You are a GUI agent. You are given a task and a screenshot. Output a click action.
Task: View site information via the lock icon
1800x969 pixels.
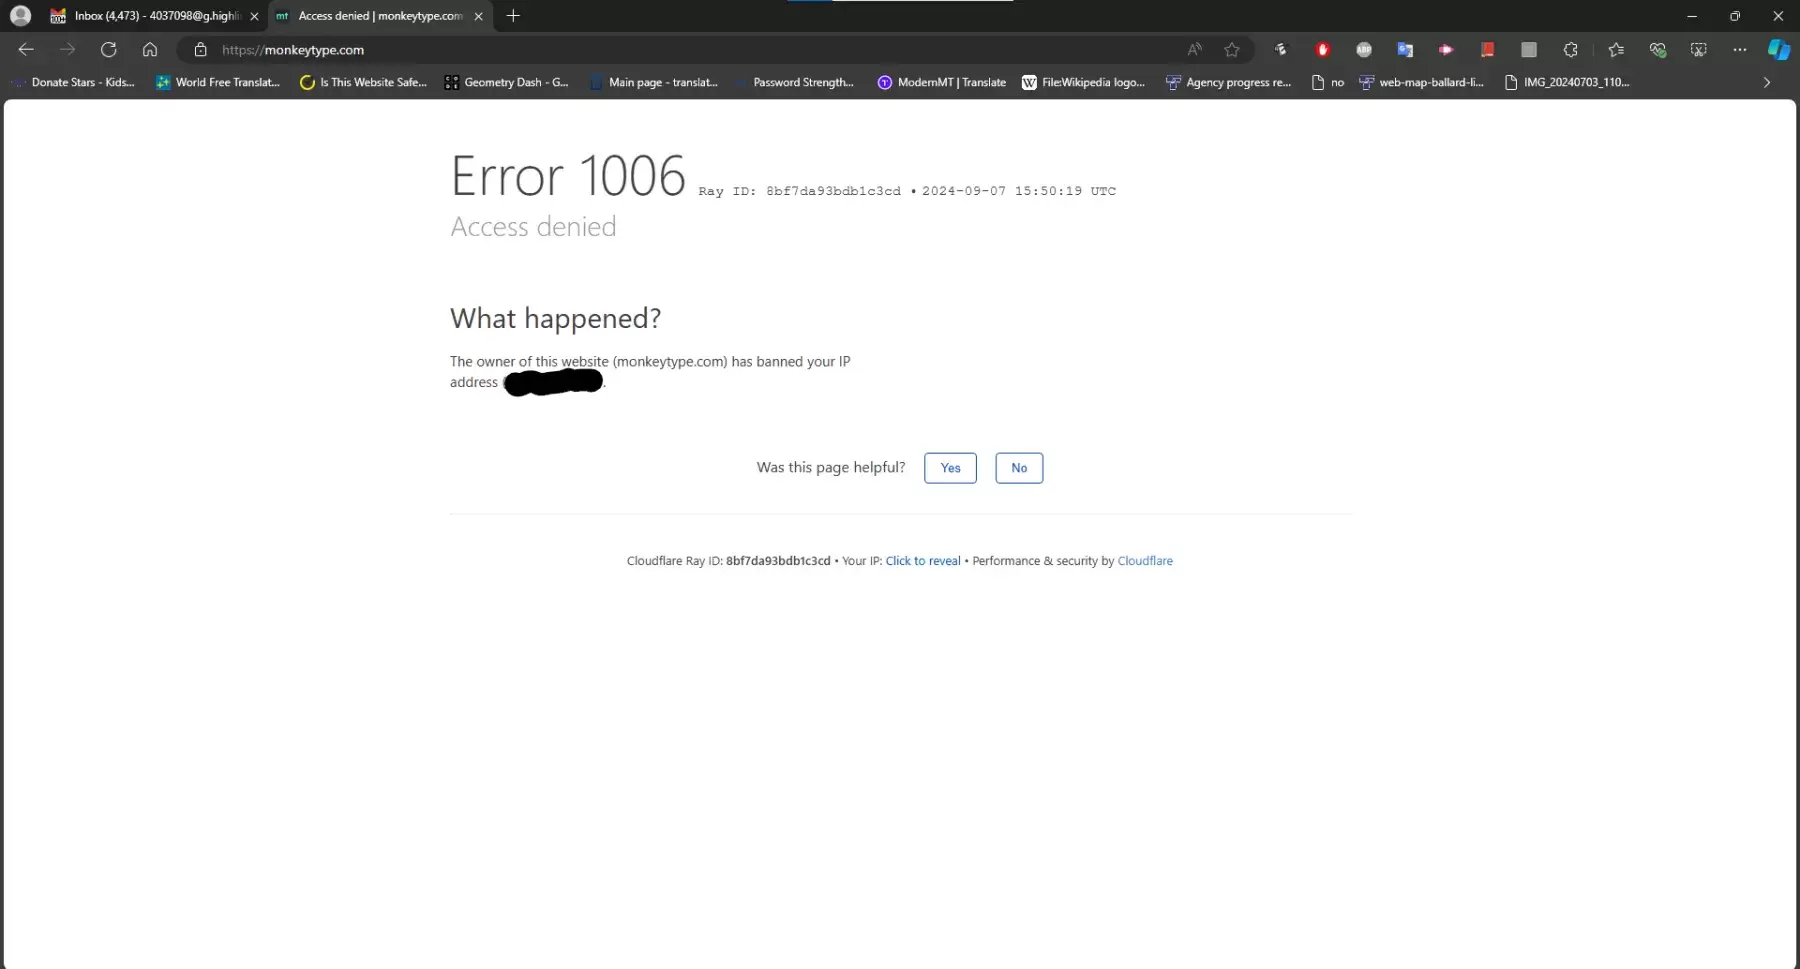(200, 49)
